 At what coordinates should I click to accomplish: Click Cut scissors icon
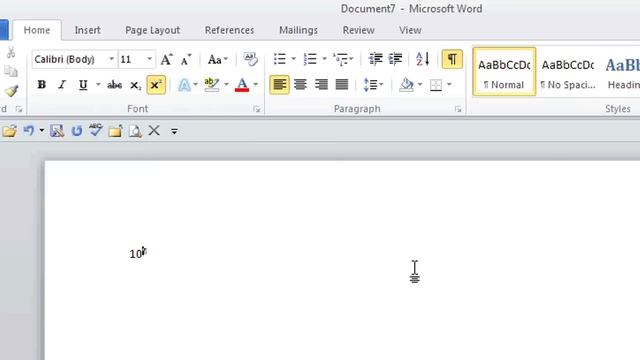[11, 52]
